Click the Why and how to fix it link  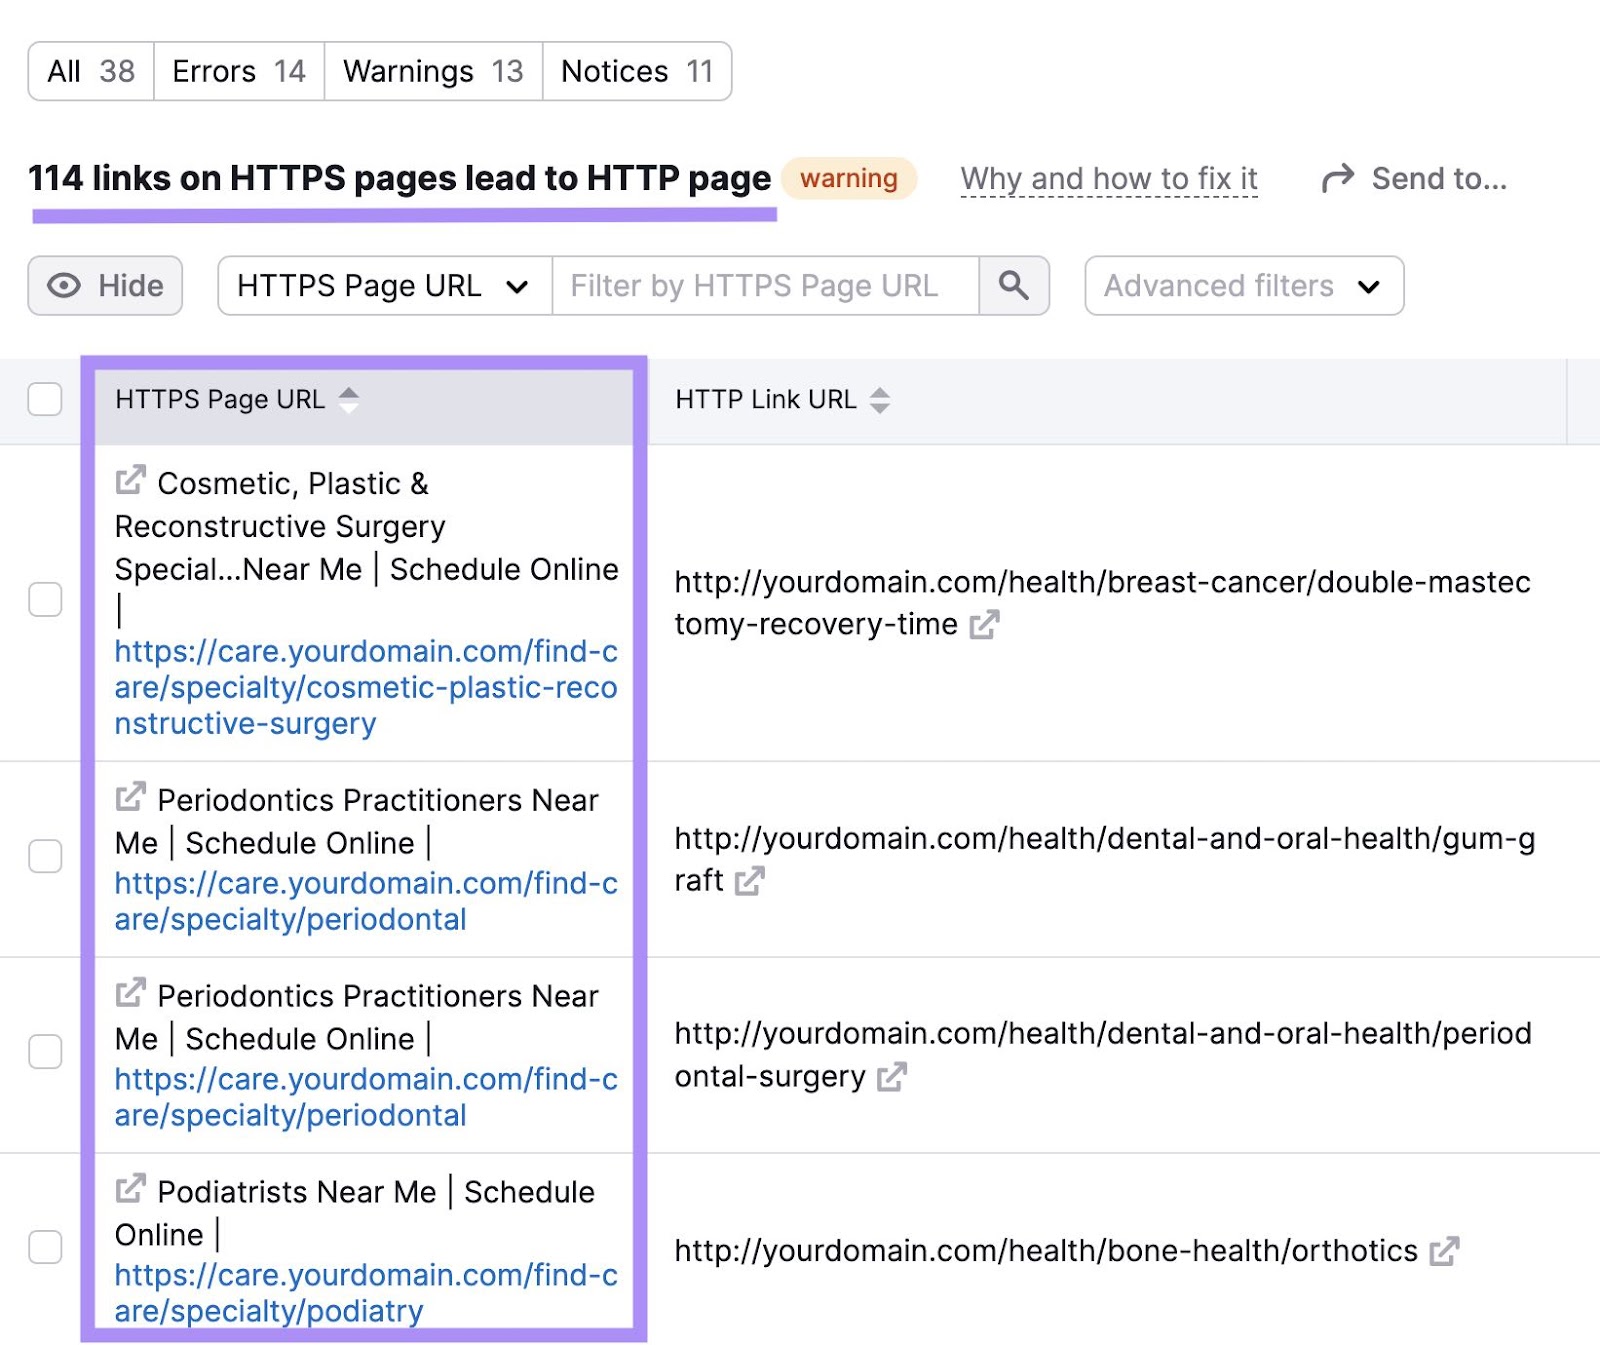click(1108, 179)
